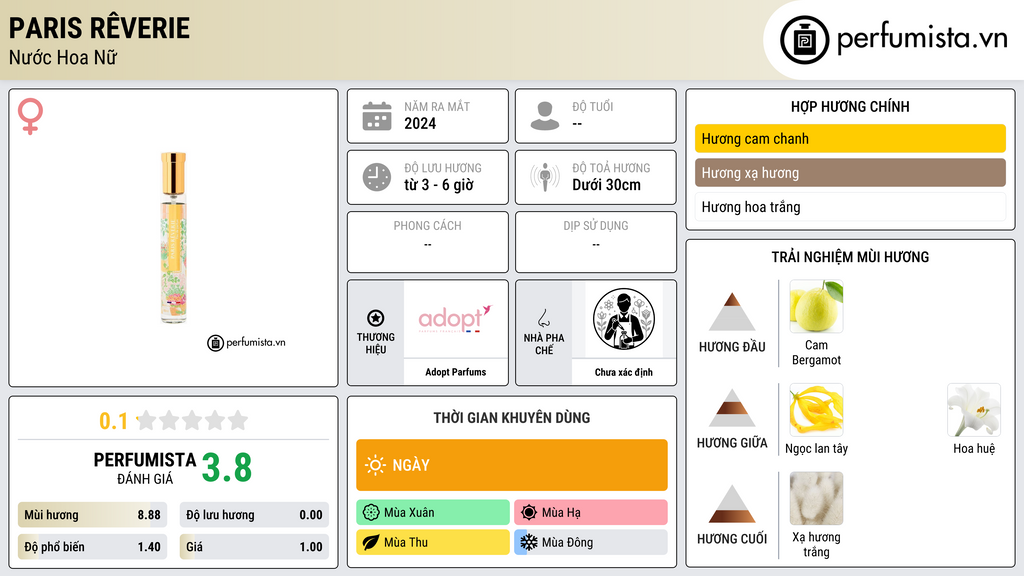Open the Ngọc lan tây note image
1024x576 pixels.
pyautogui.click(x=816, y=410)
